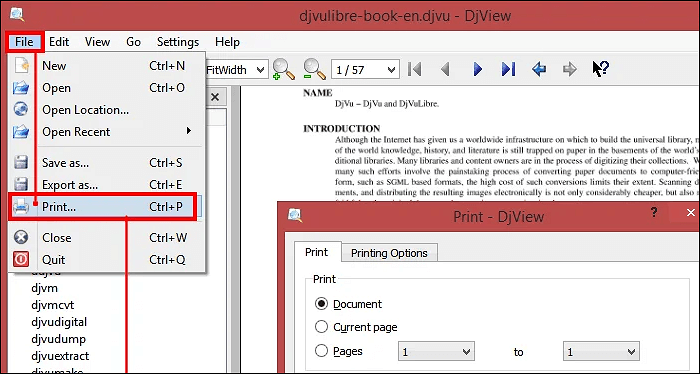700x374 pixels.
Task: Close the side panel with X
Action: (215, 97)
